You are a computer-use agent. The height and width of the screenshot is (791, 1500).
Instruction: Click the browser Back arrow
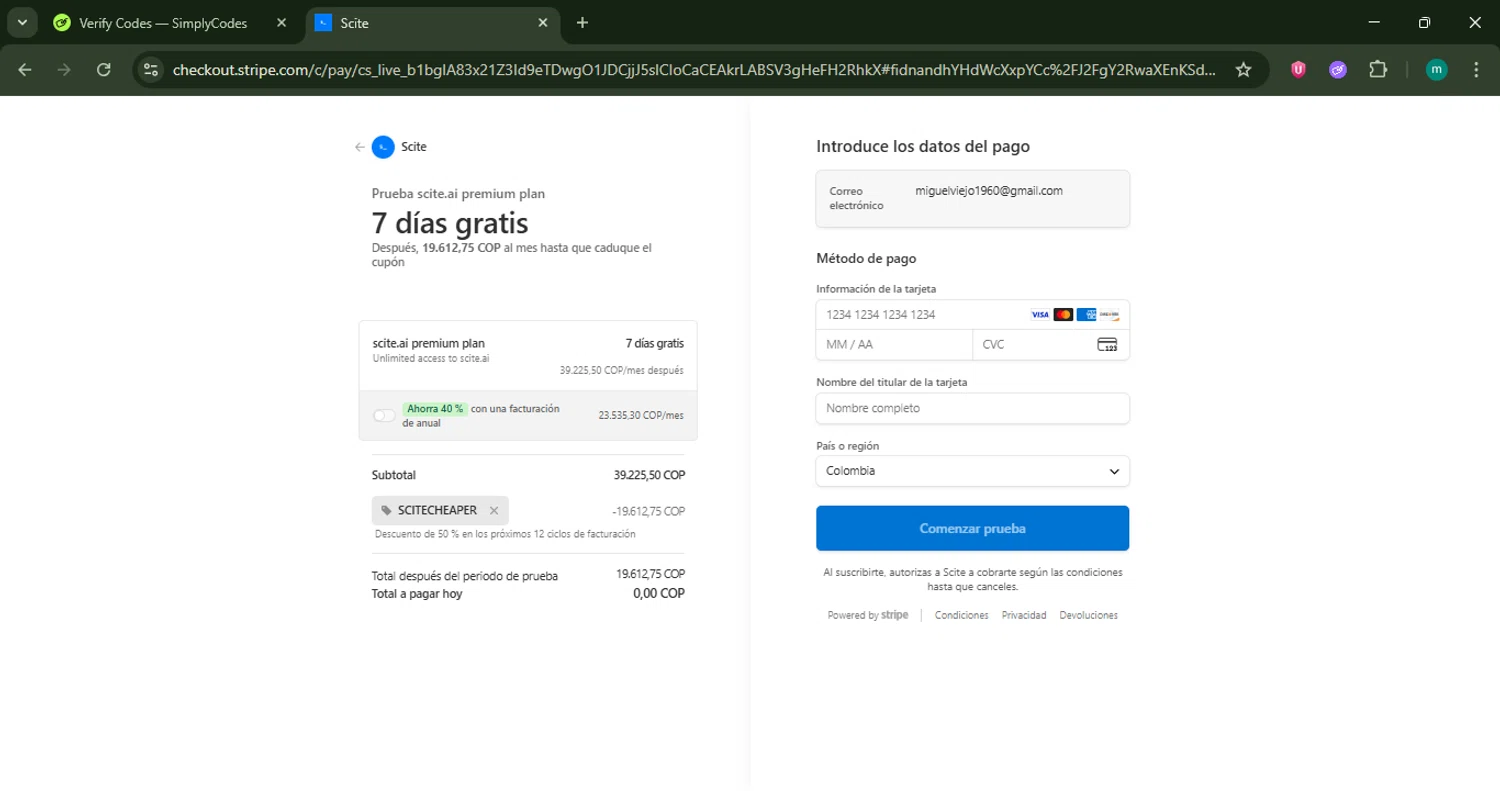pos(25,69)
